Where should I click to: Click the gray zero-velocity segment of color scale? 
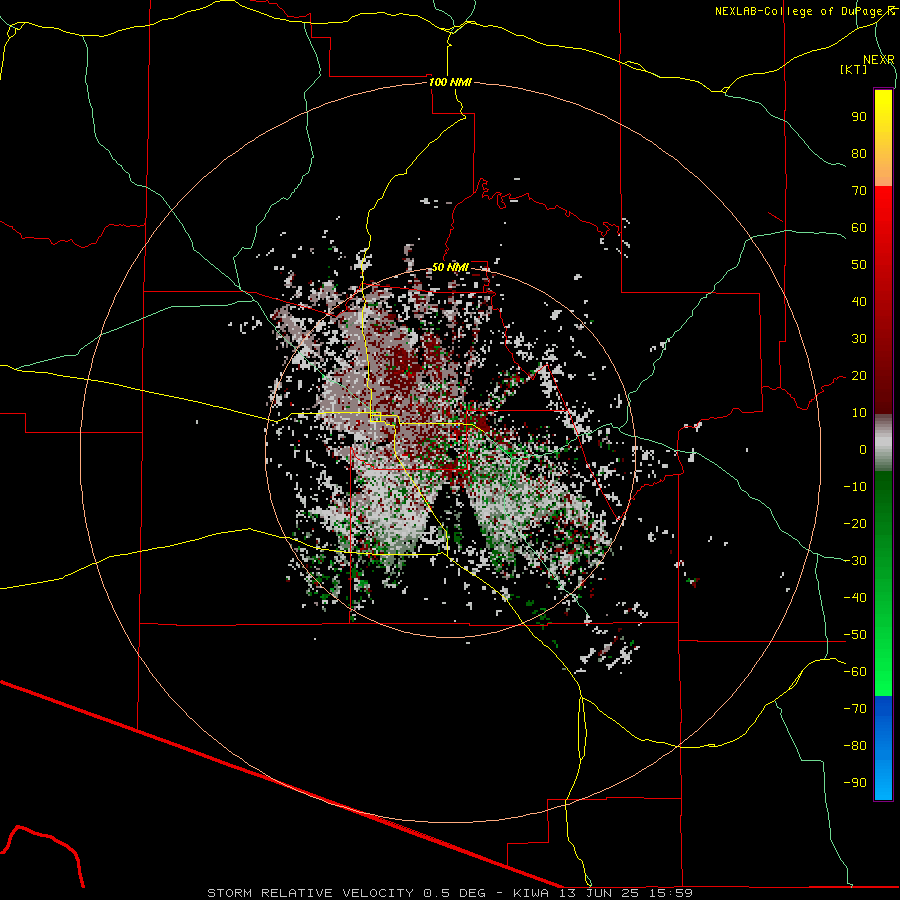[x=883, y=443]
